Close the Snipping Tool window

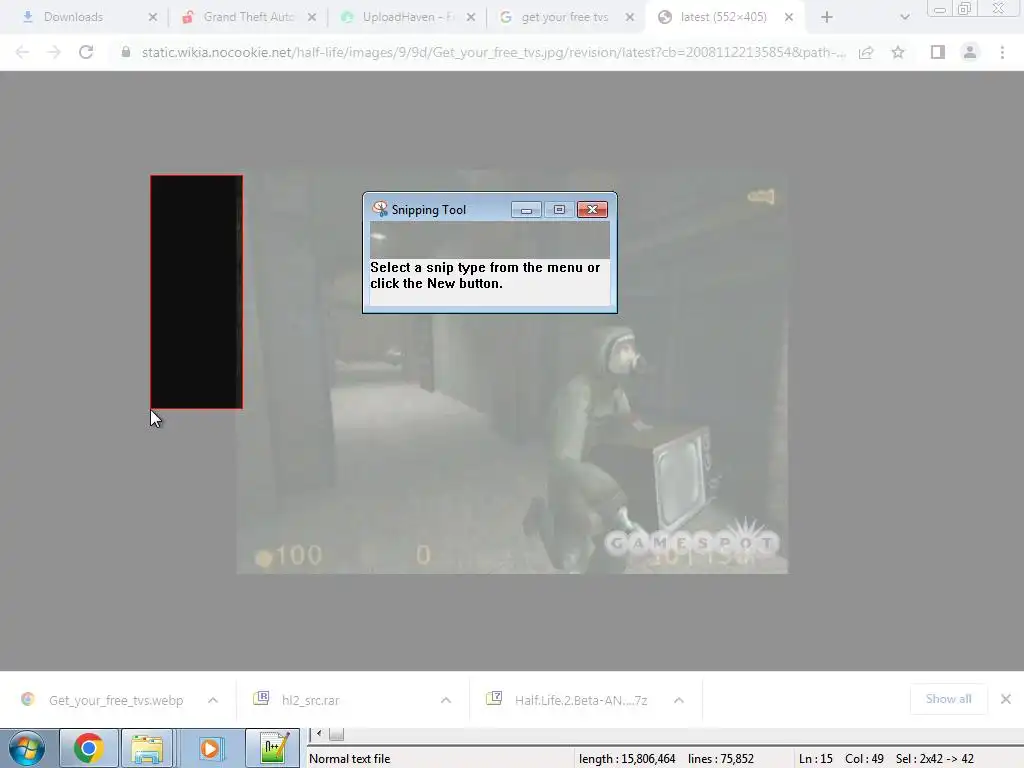(592, 210)
